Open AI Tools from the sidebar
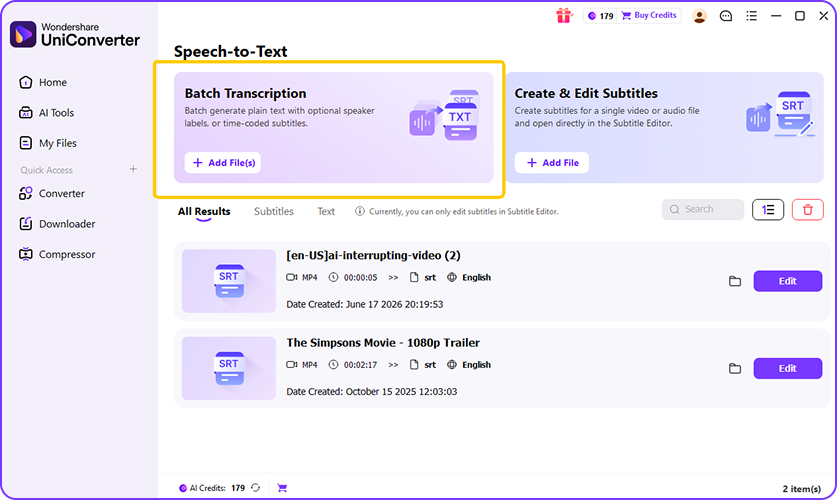 tap(46, 113)
